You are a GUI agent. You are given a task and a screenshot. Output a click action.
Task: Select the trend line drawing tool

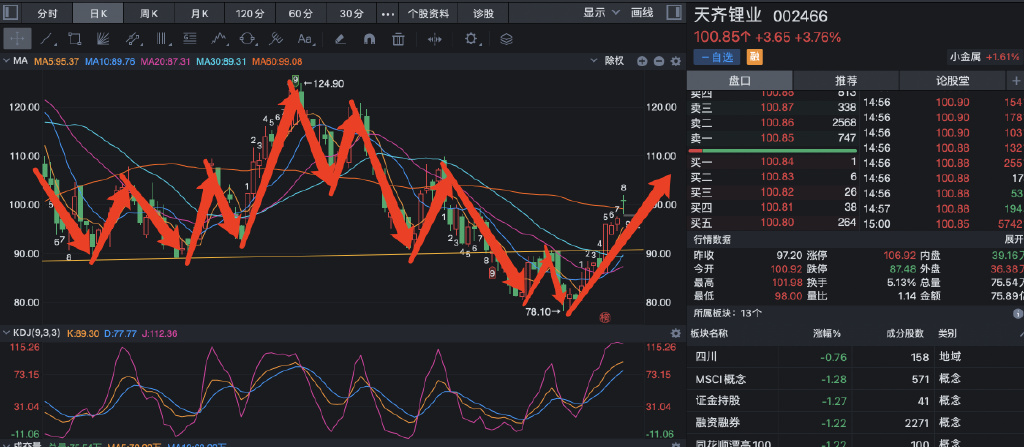[x=46, y=39]
